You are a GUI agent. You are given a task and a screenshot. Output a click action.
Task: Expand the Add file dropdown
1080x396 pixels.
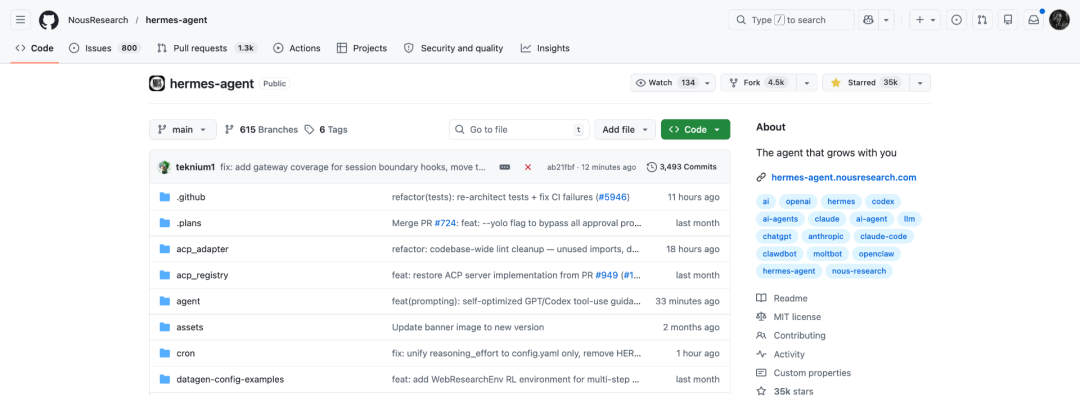coord(625,129)
